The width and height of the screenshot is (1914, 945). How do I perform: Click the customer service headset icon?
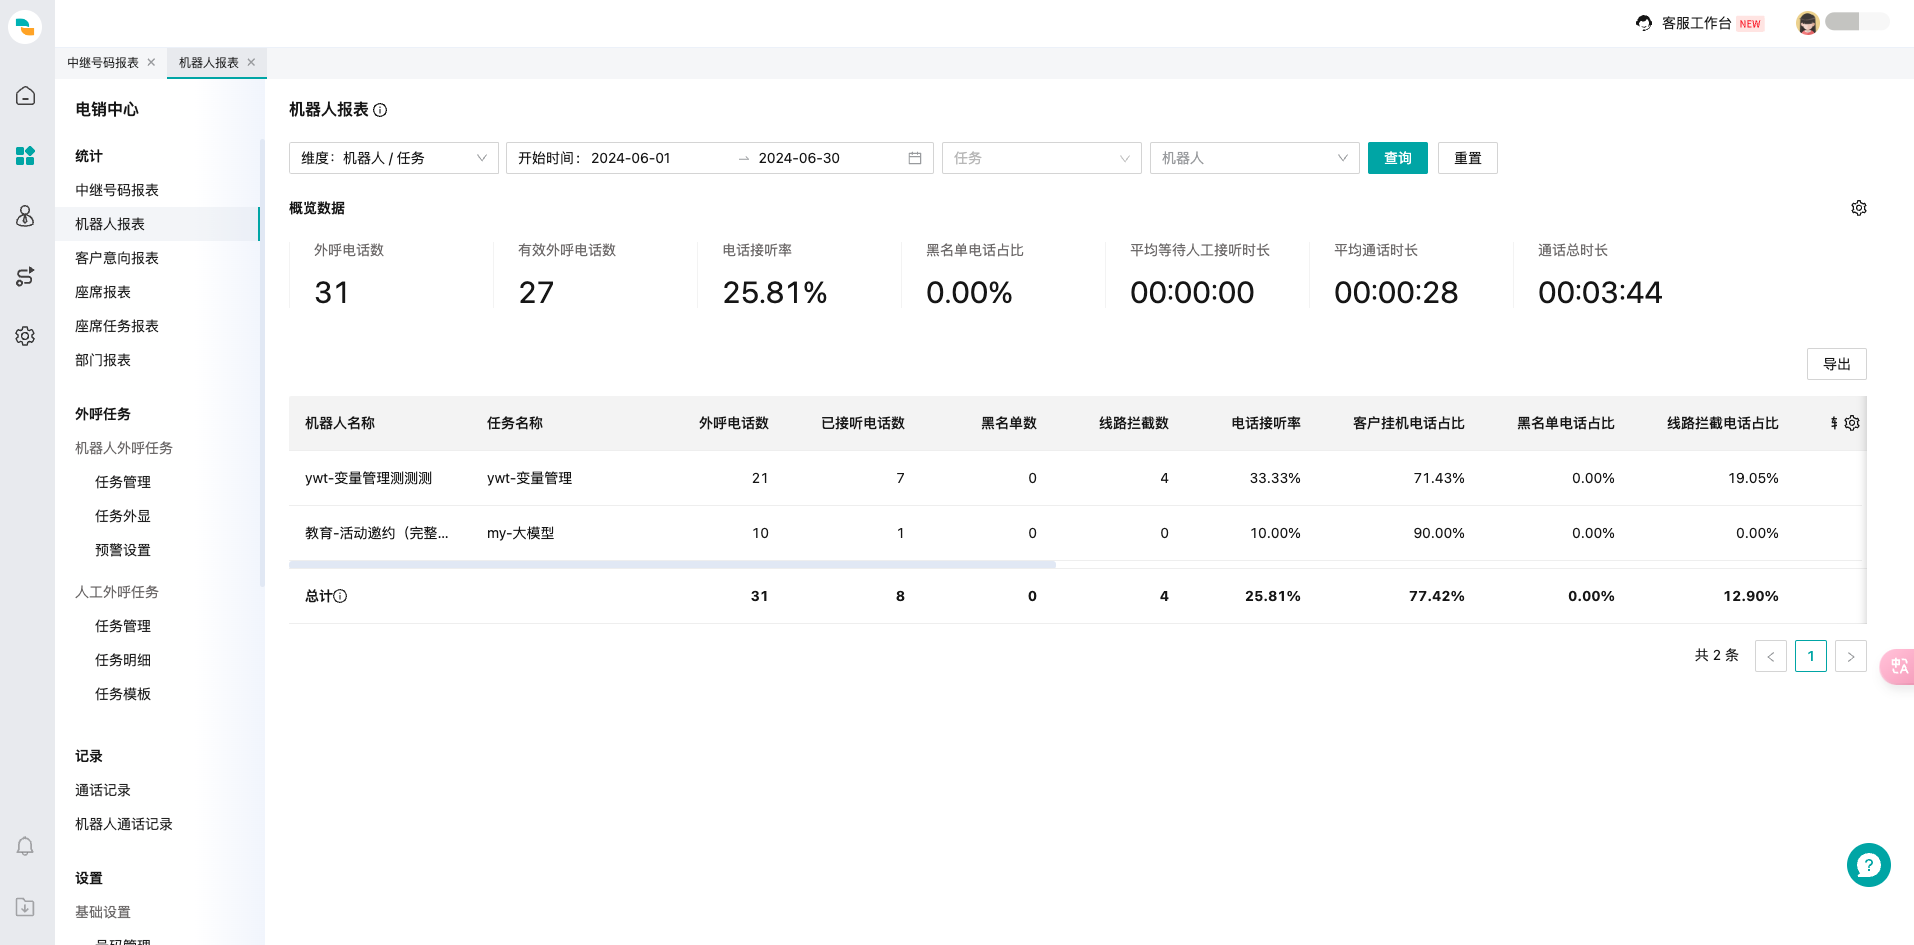point(1644,23)
